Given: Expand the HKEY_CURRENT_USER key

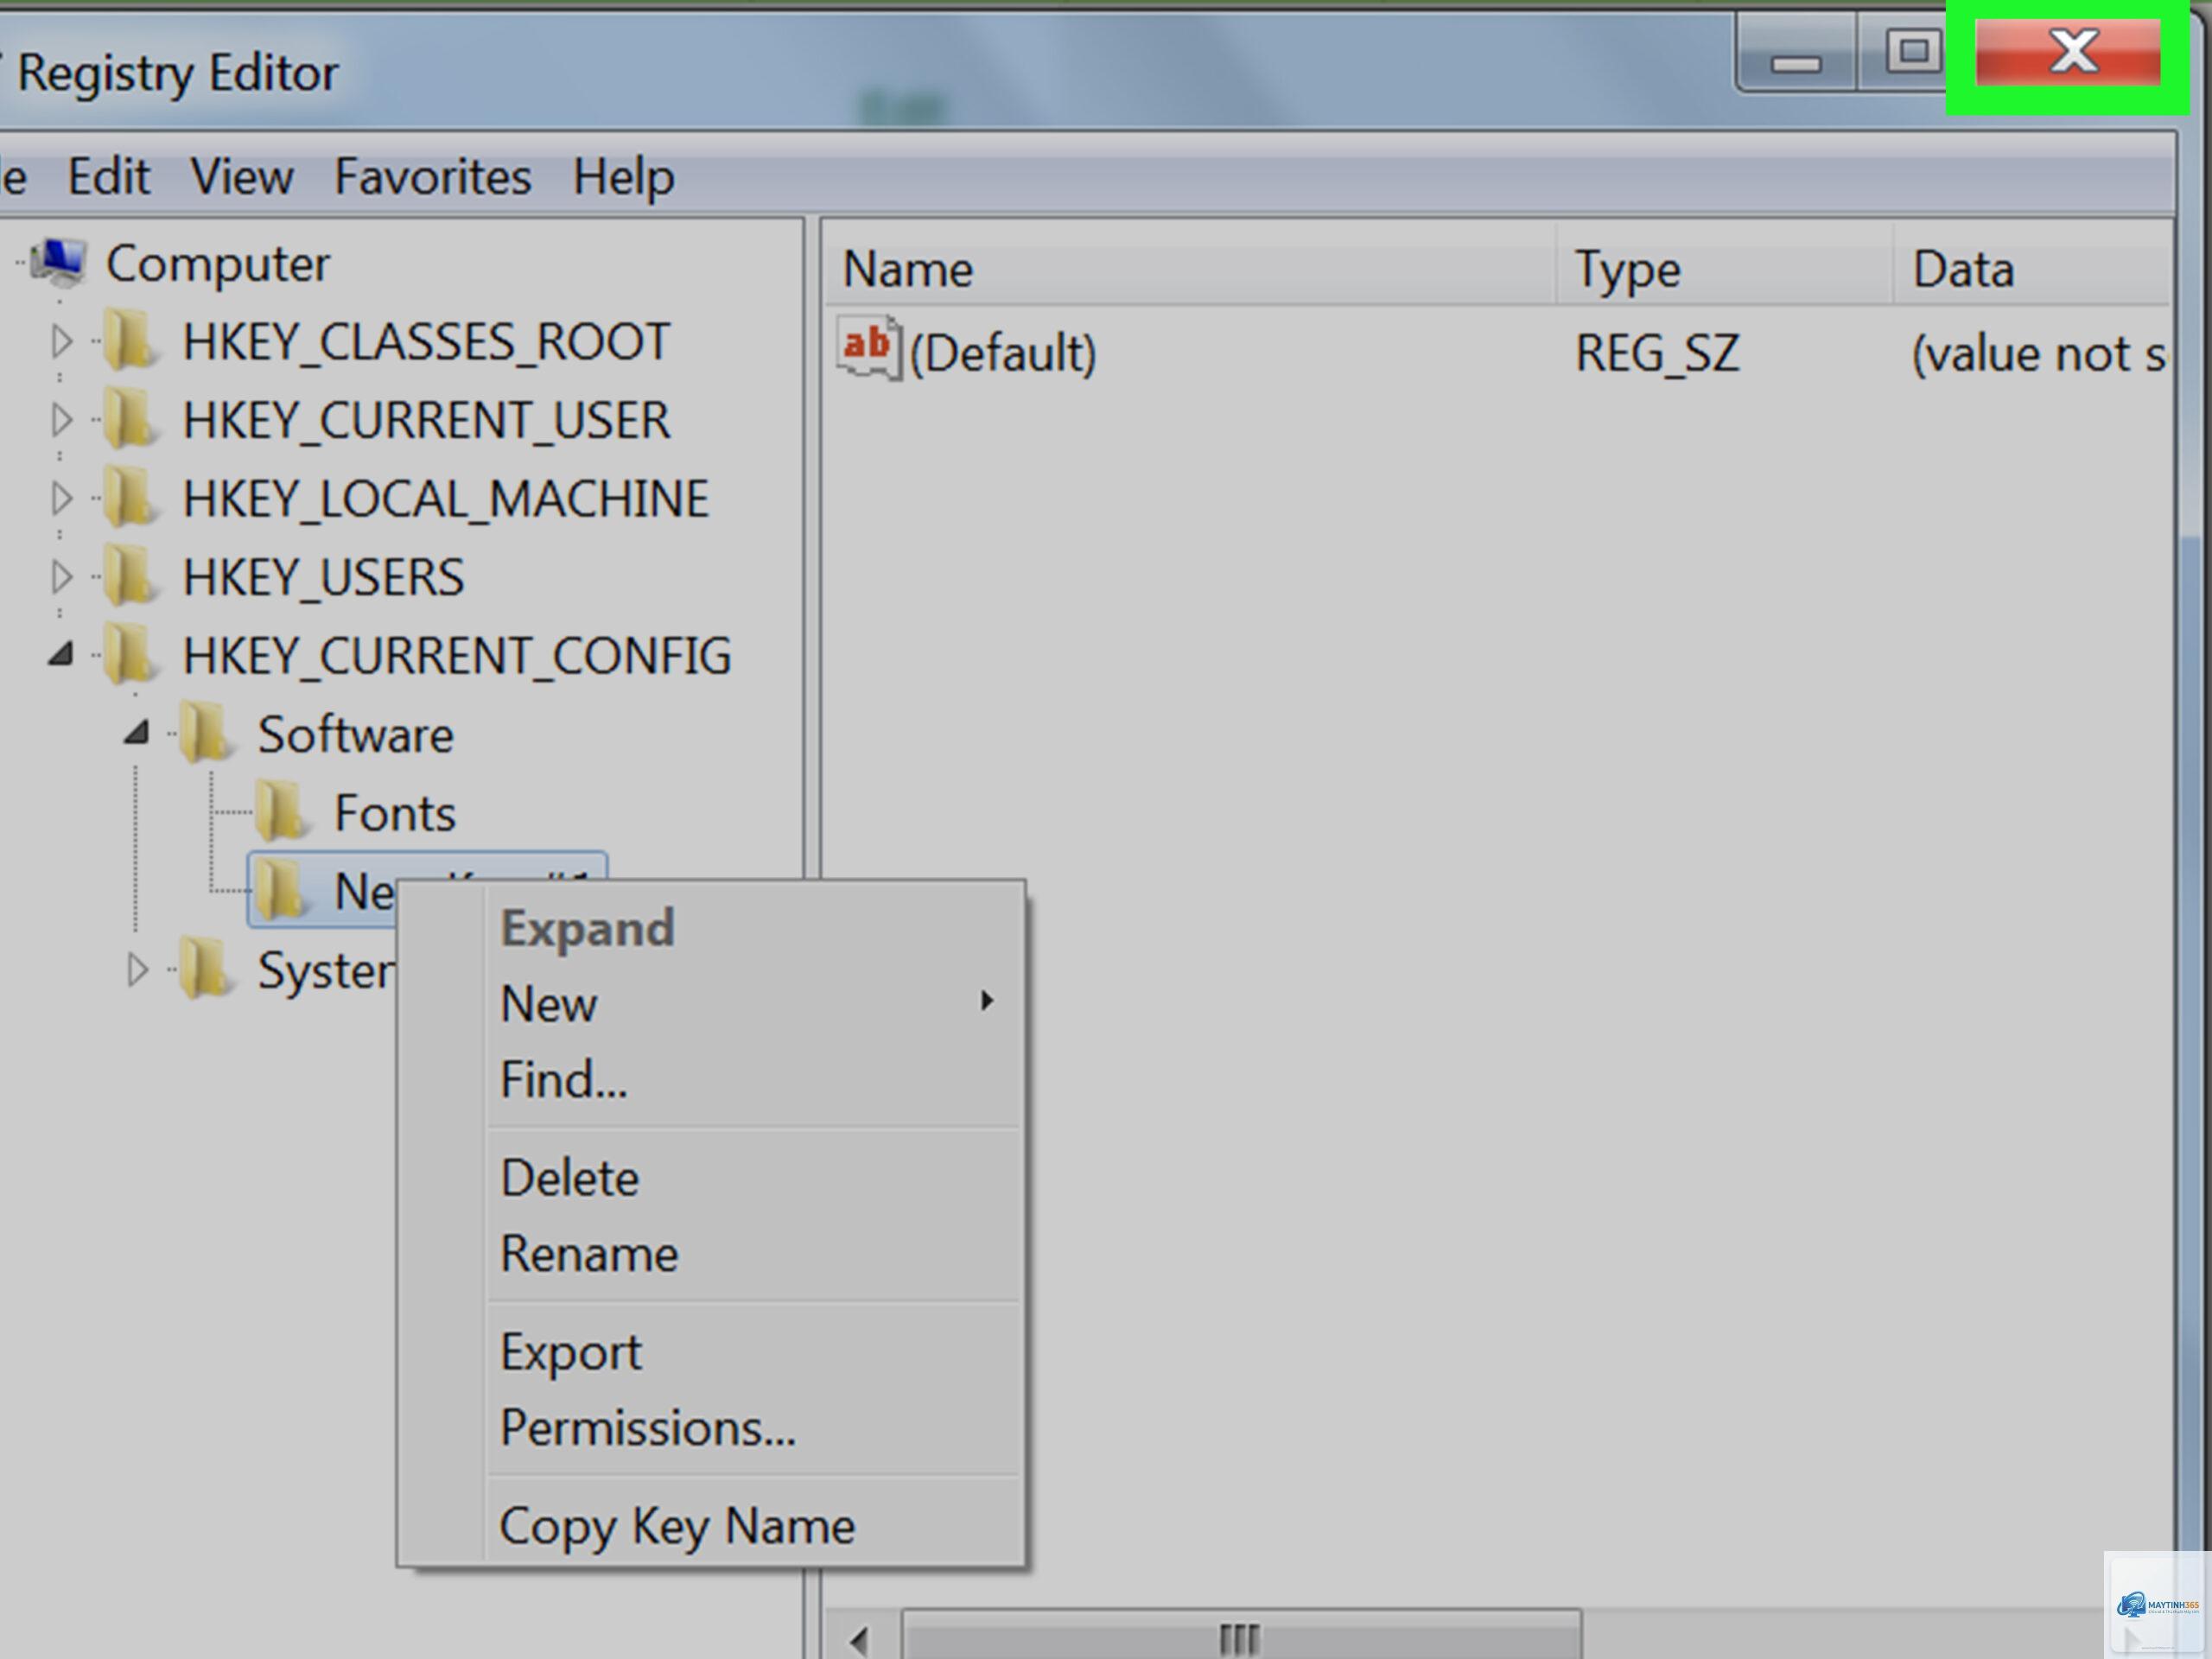Looking at the screenshot, I should click(x=62, y=419).
